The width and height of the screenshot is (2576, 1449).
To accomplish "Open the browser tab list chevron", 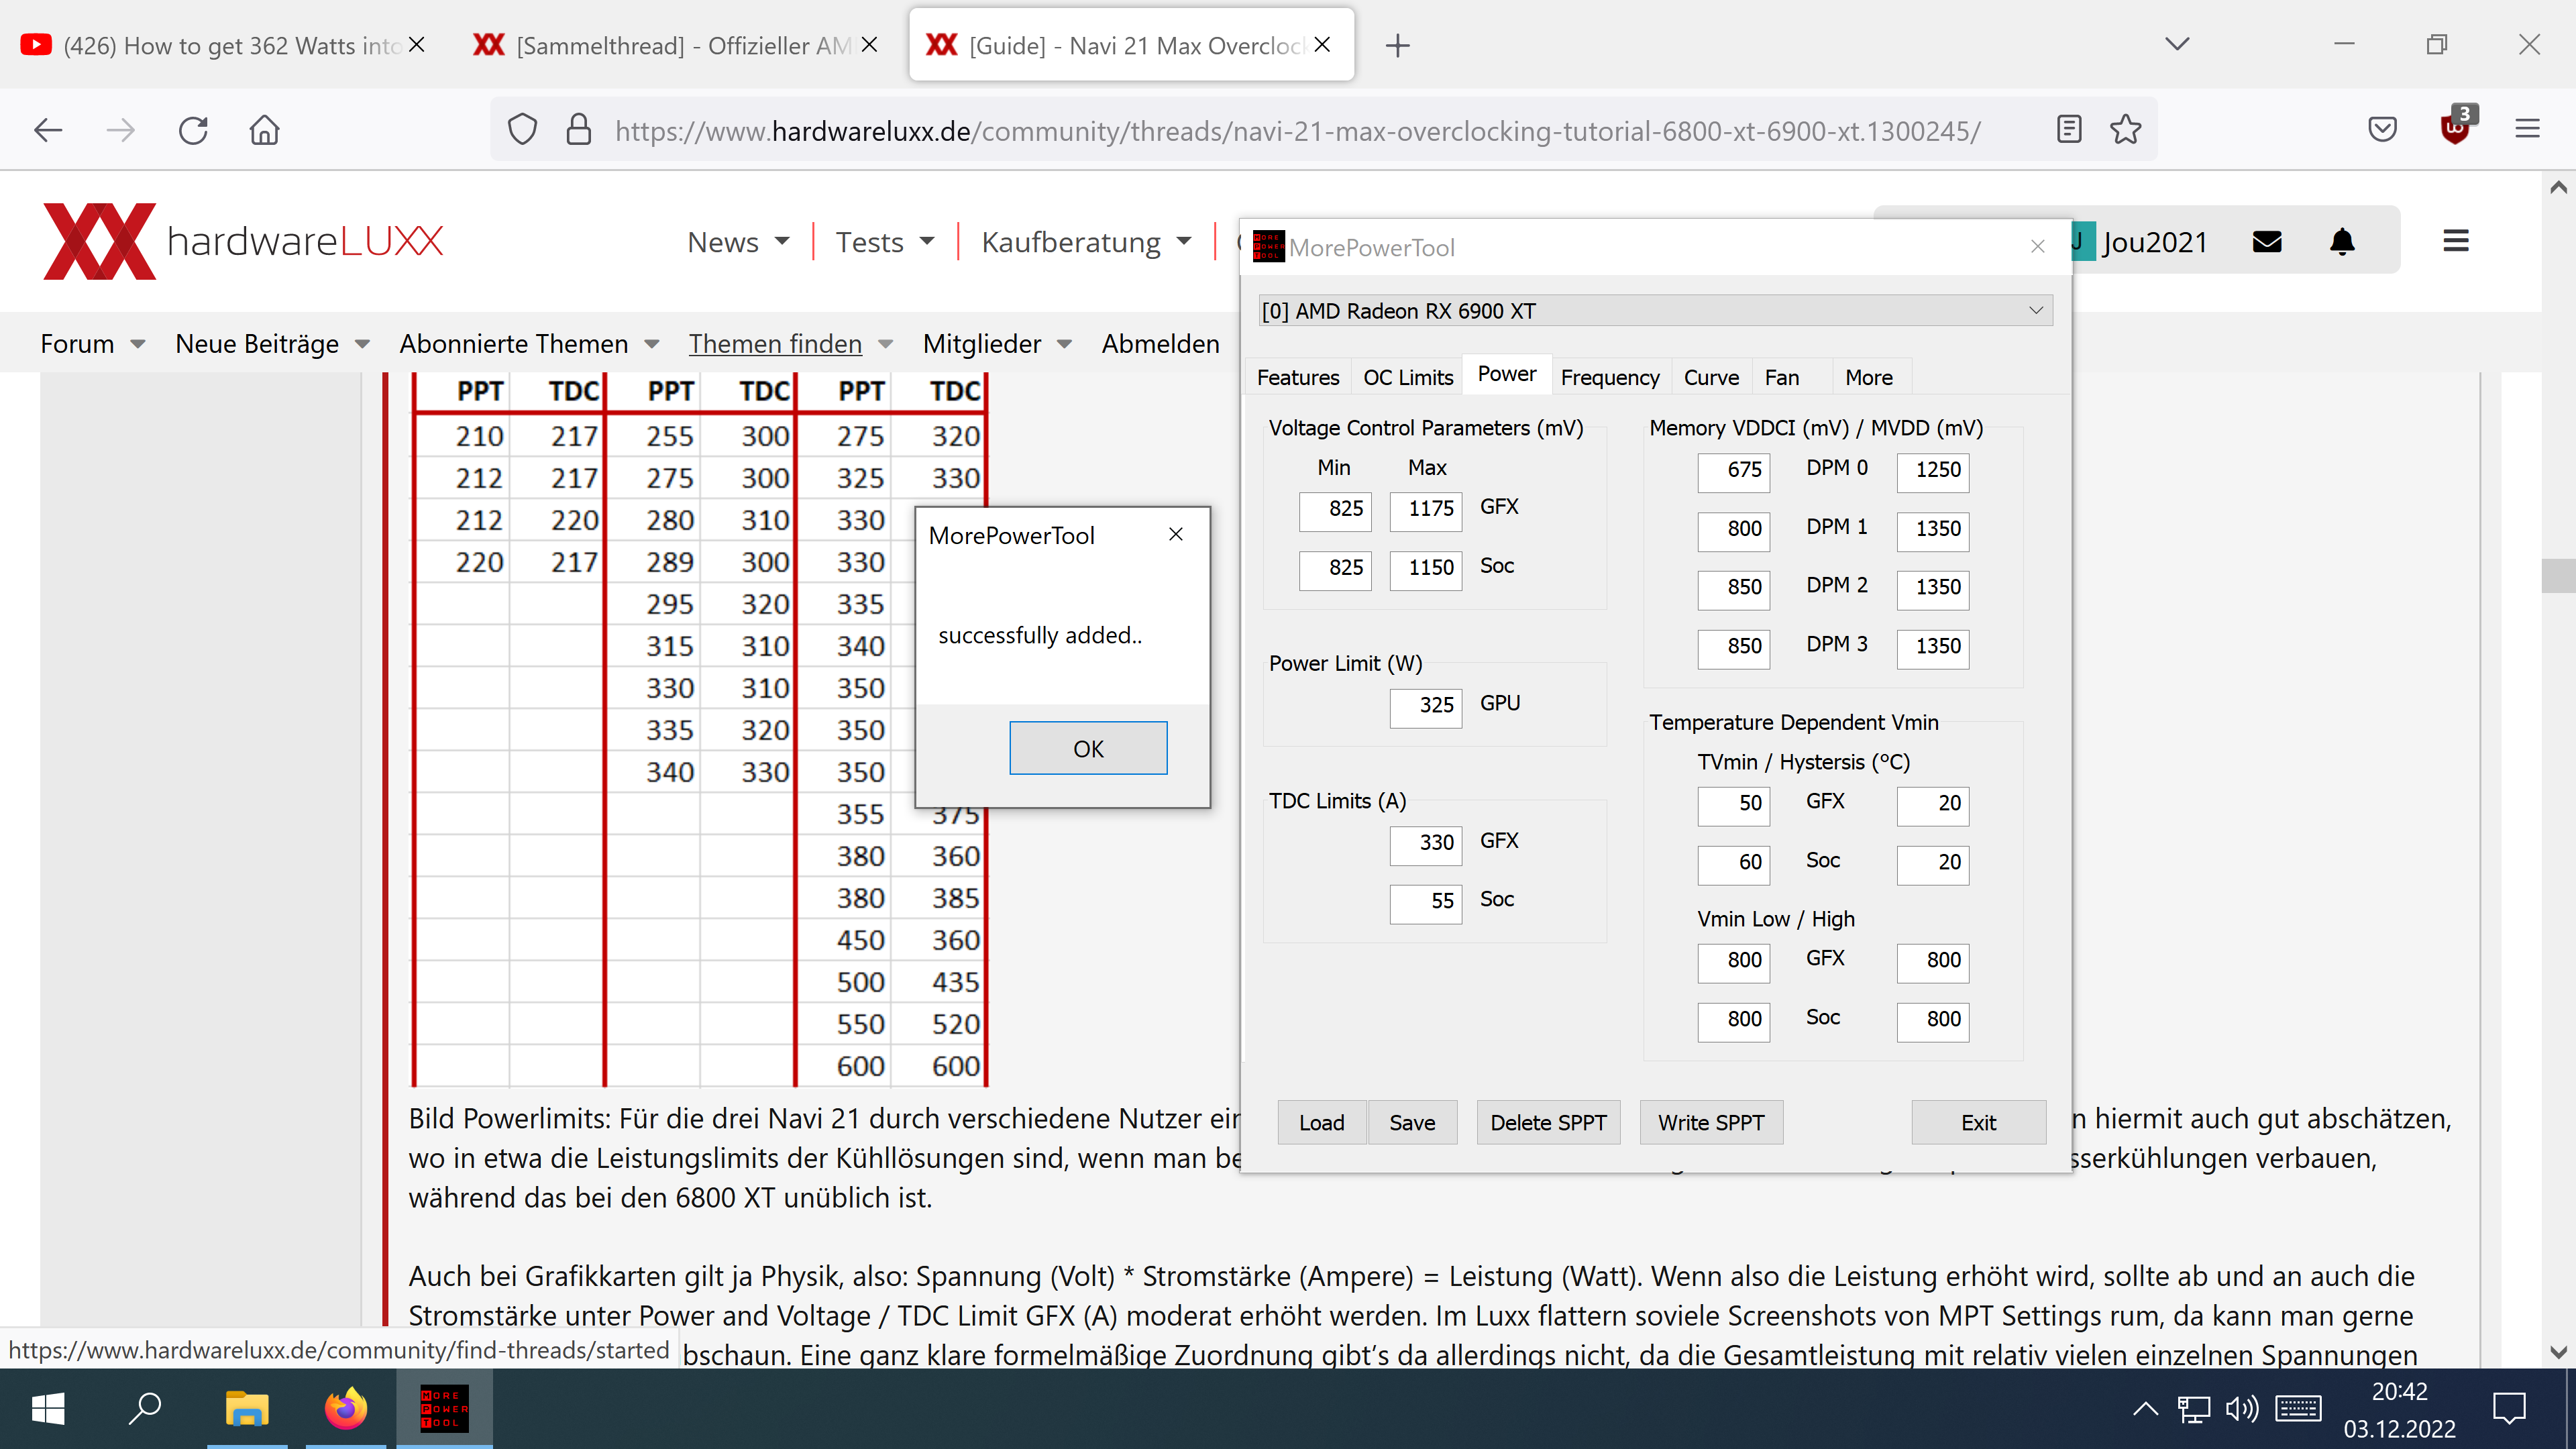I will tap(2177, 44).
